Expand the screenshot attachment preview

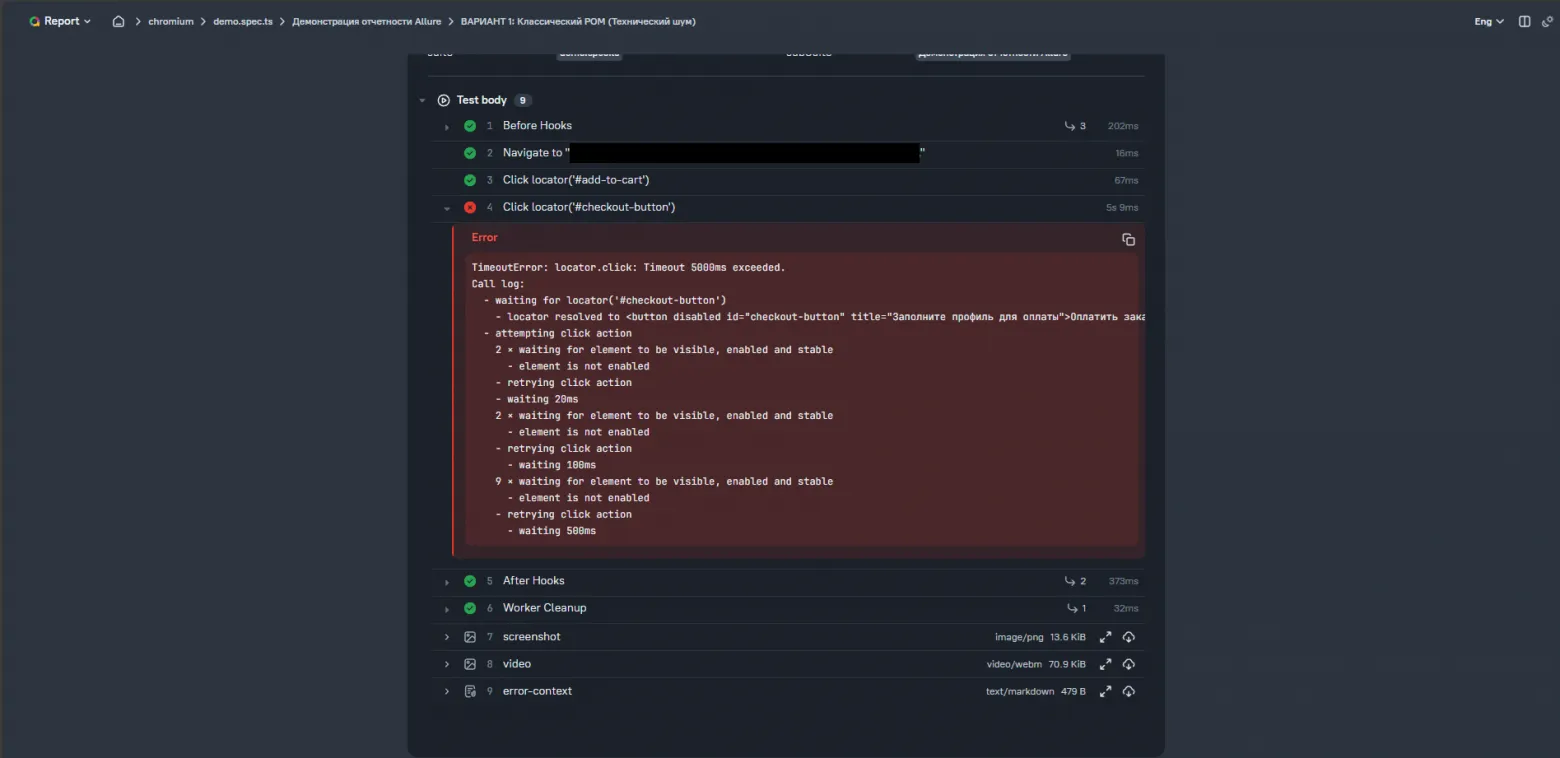1105,636
